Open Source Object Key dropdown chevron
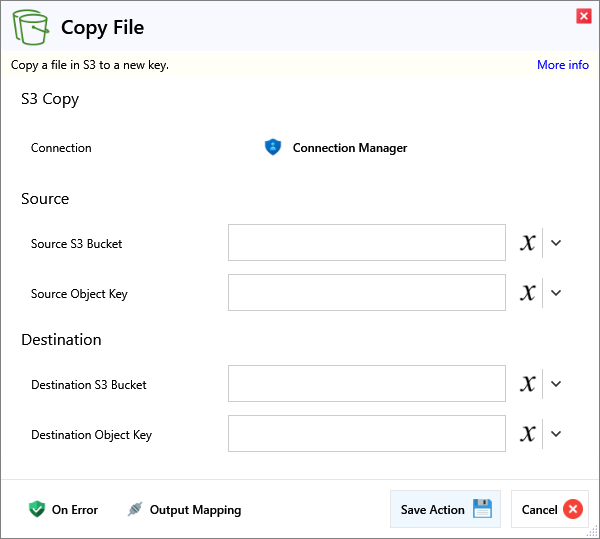The image size is (600, 539). 557,293
